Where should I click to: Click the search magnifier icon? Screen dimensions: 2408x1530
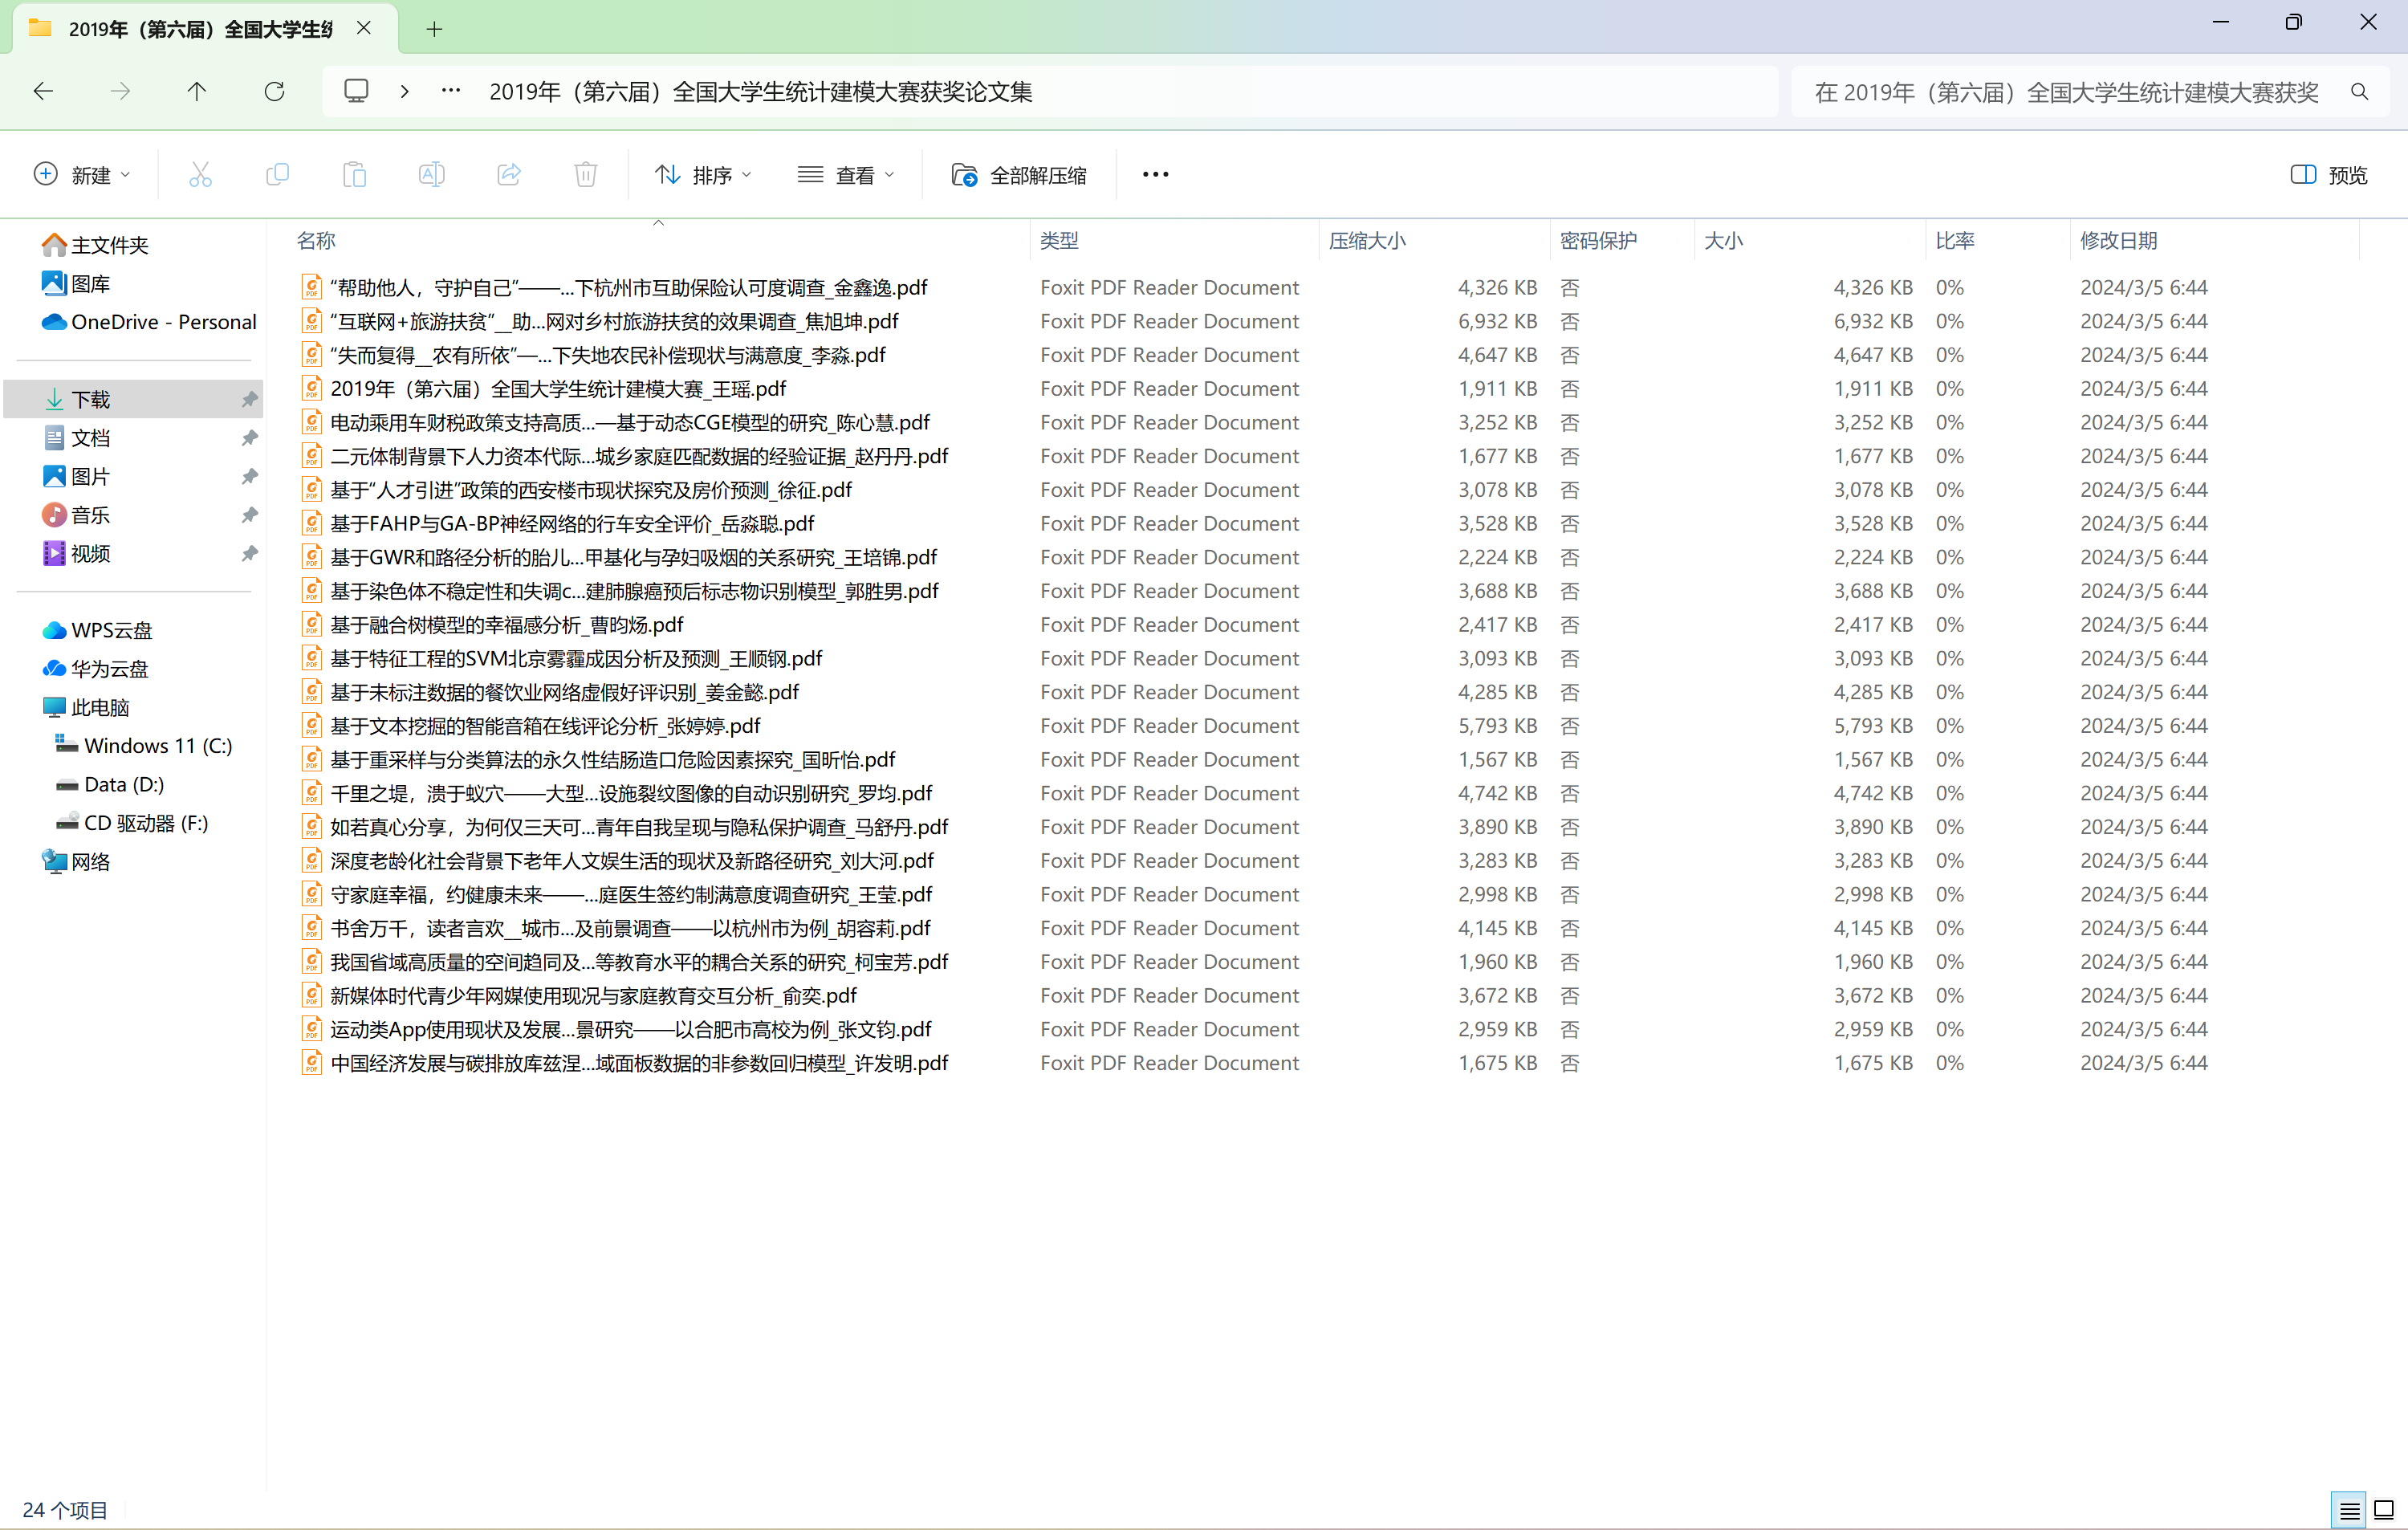[x=2359, y=92]
